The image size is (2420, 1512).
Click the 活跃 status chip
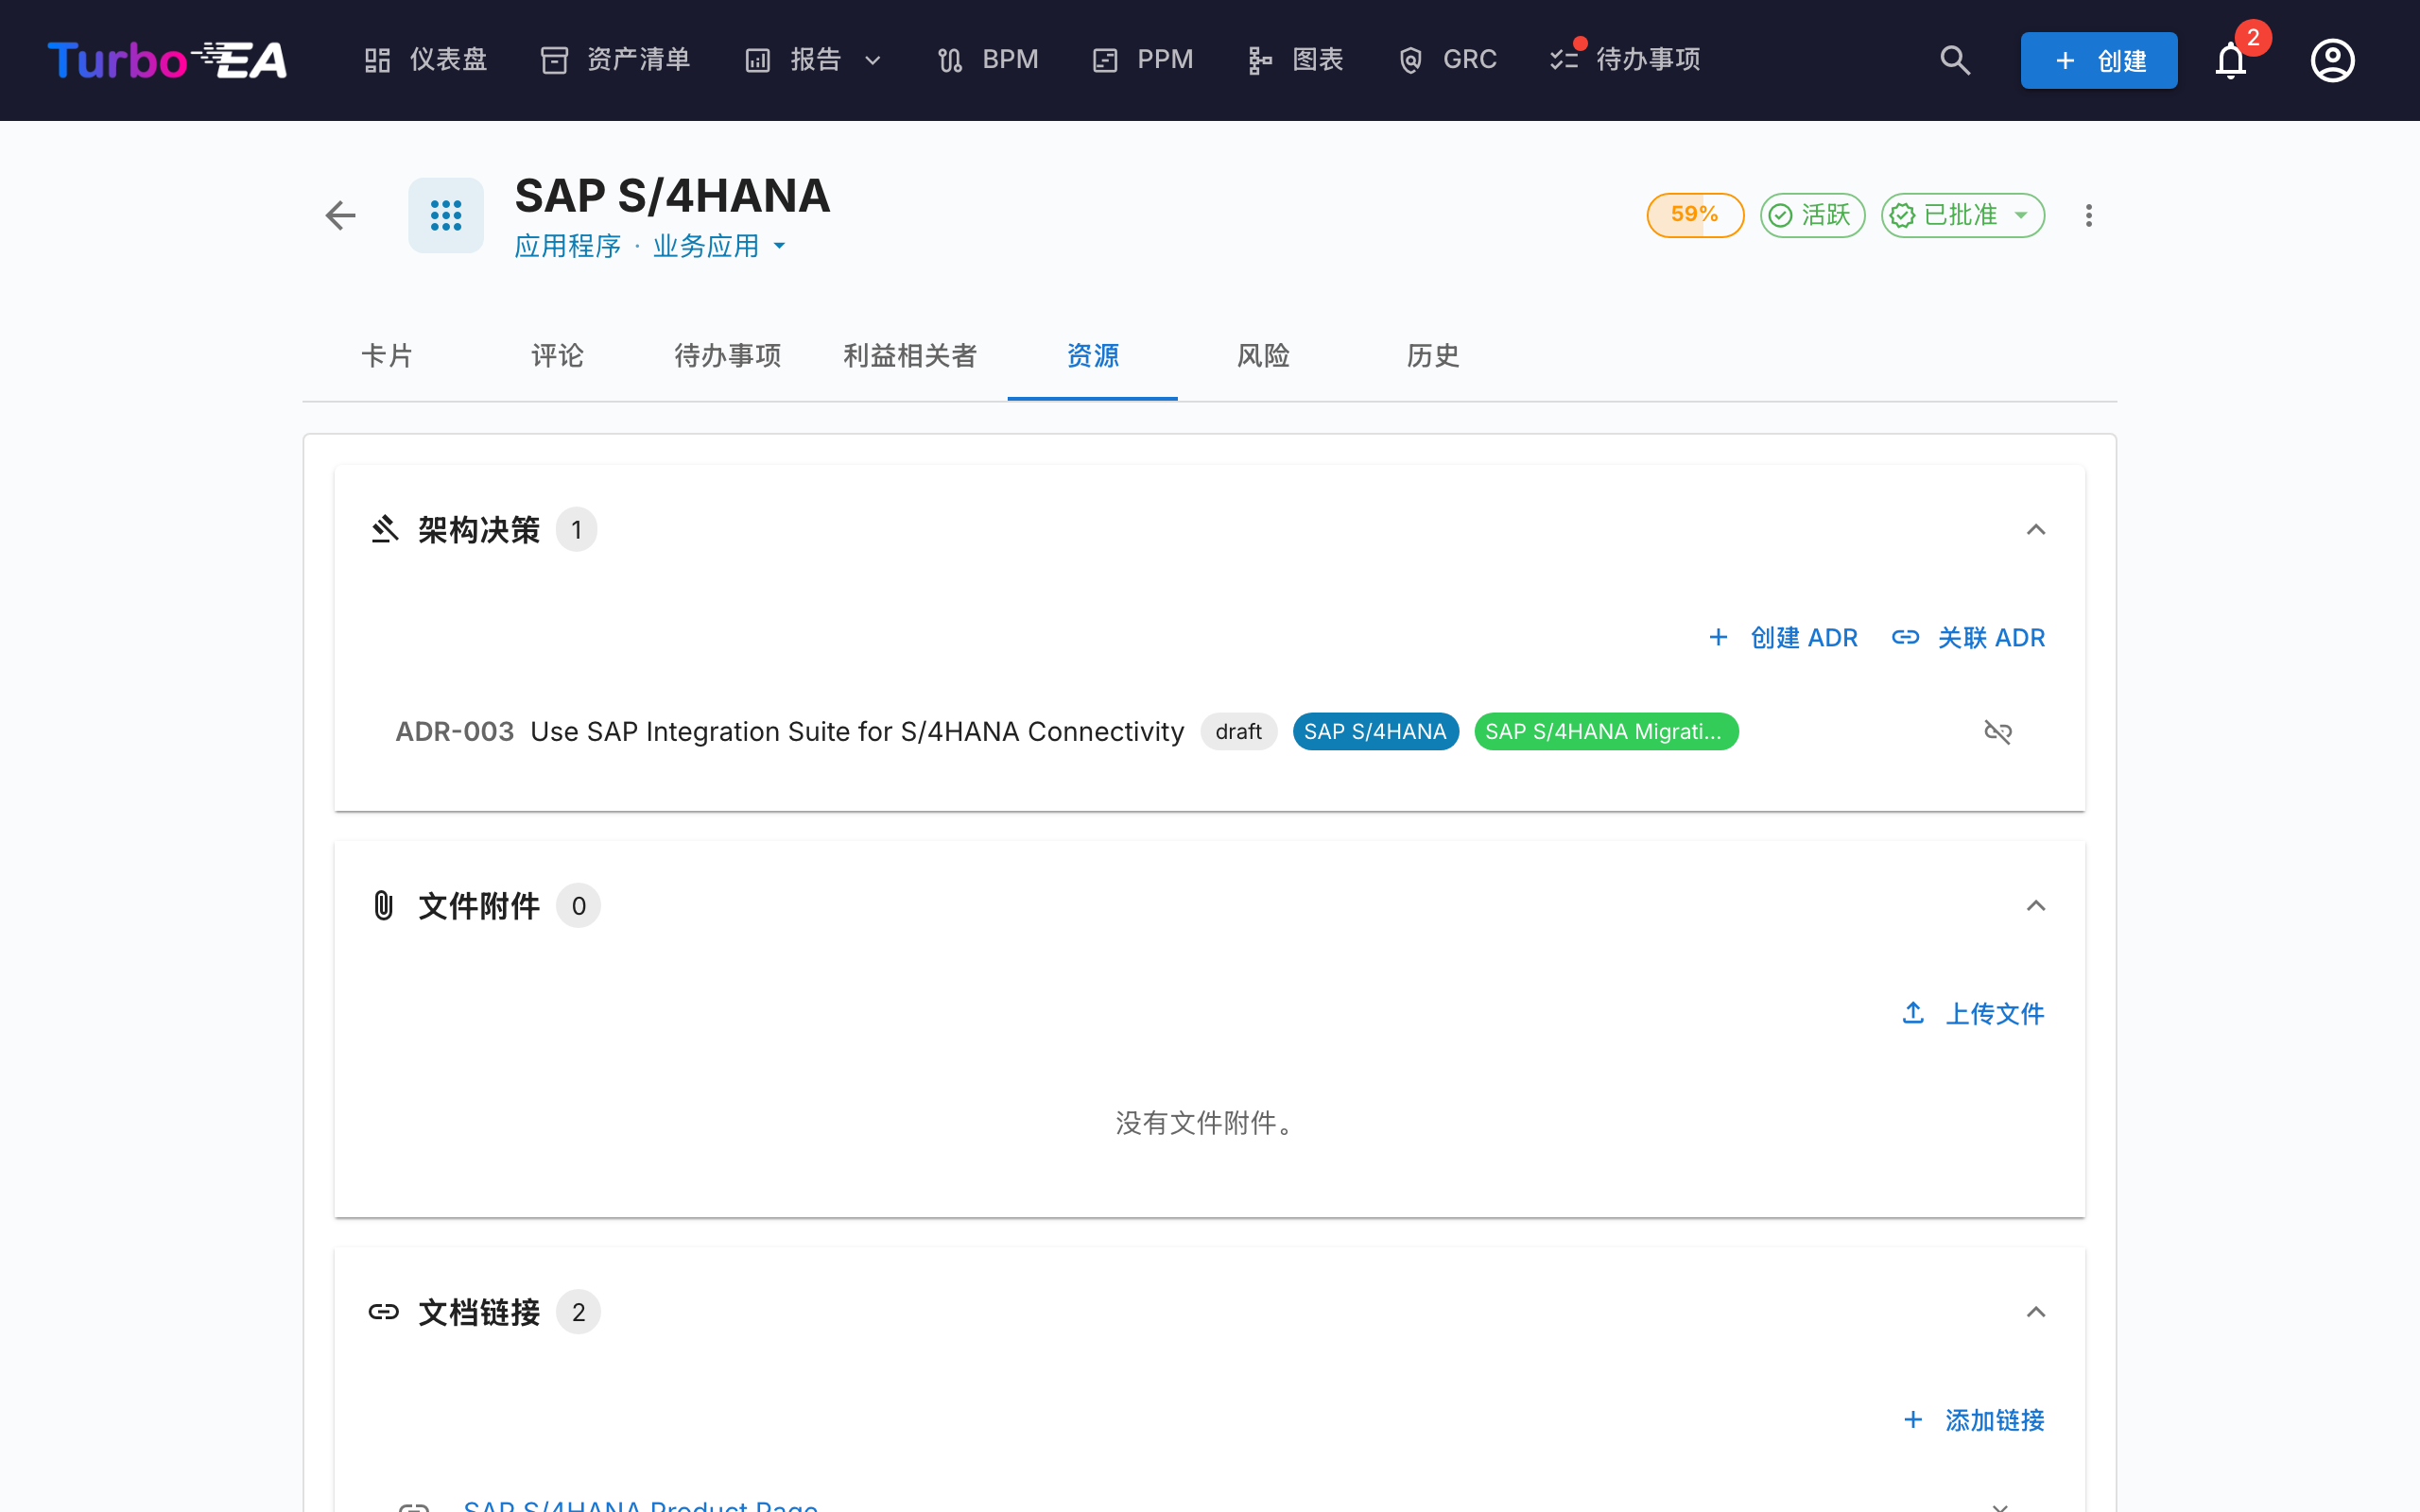pyautogui.click(x=1812, y=215)
